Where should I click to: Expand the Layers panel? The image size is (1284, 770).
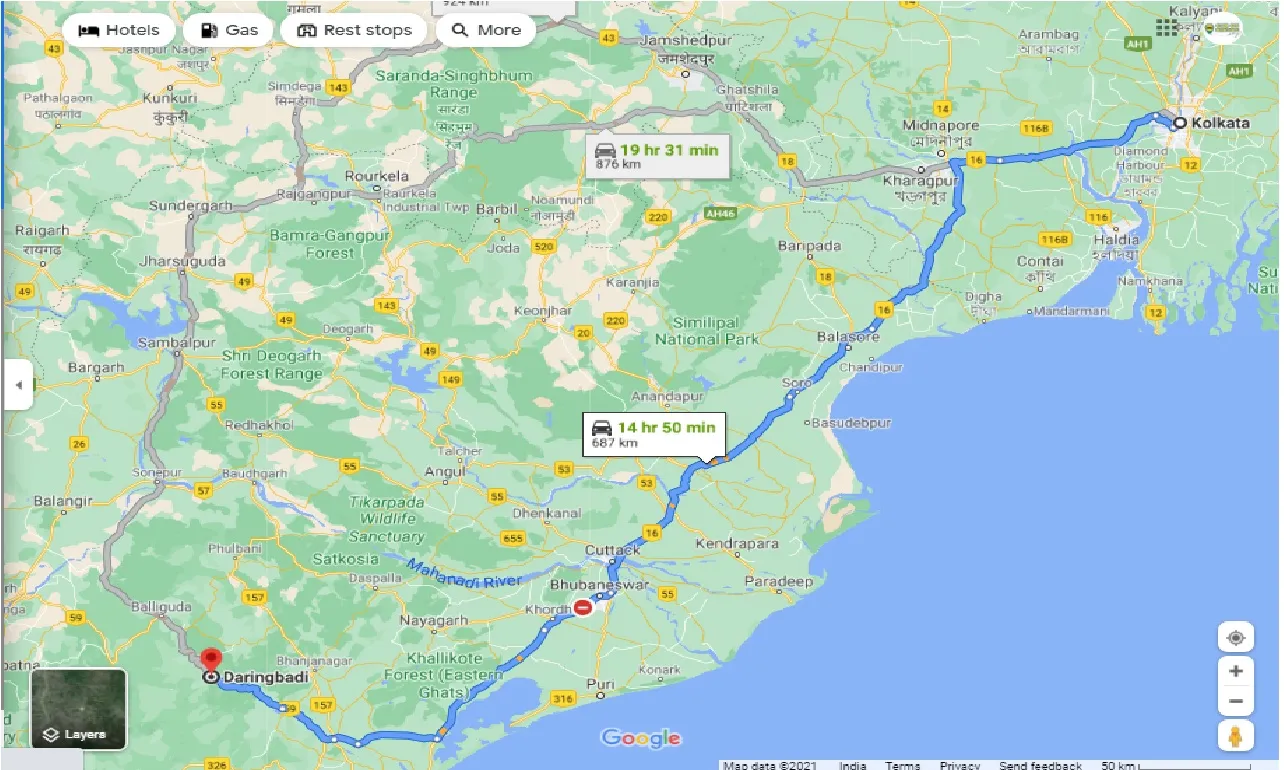tap(78, 733)
